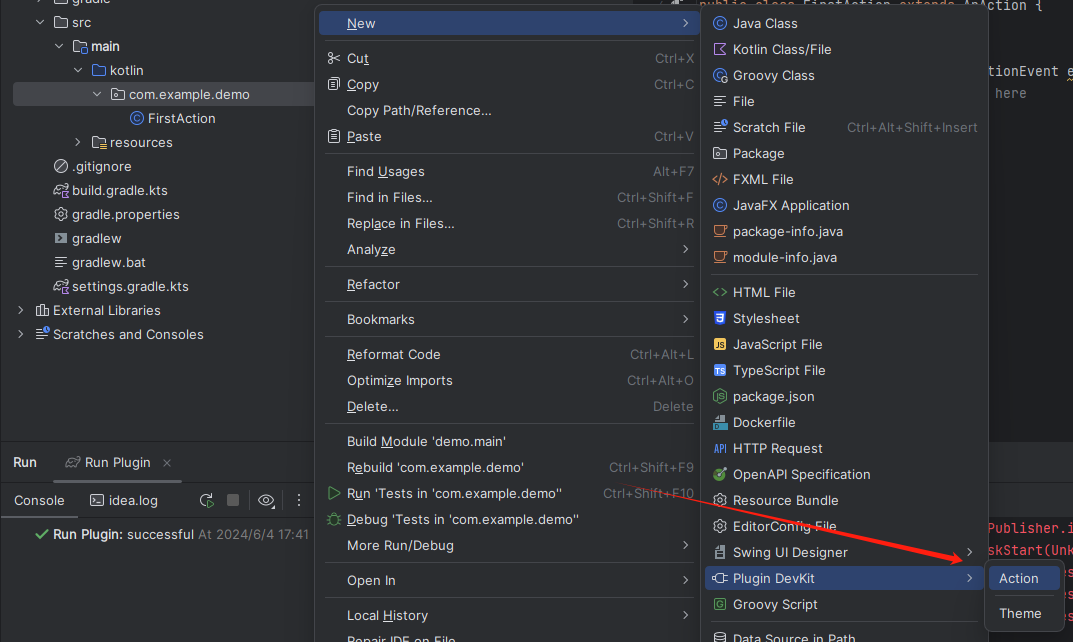The image size is (1073, 642).
Task: Click the Swing UI Designer icon
Action: (719, 552)
